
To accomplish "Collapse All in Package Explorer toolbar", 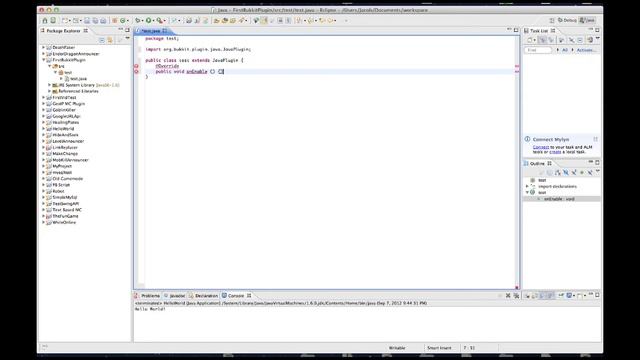I will (102, 40).
